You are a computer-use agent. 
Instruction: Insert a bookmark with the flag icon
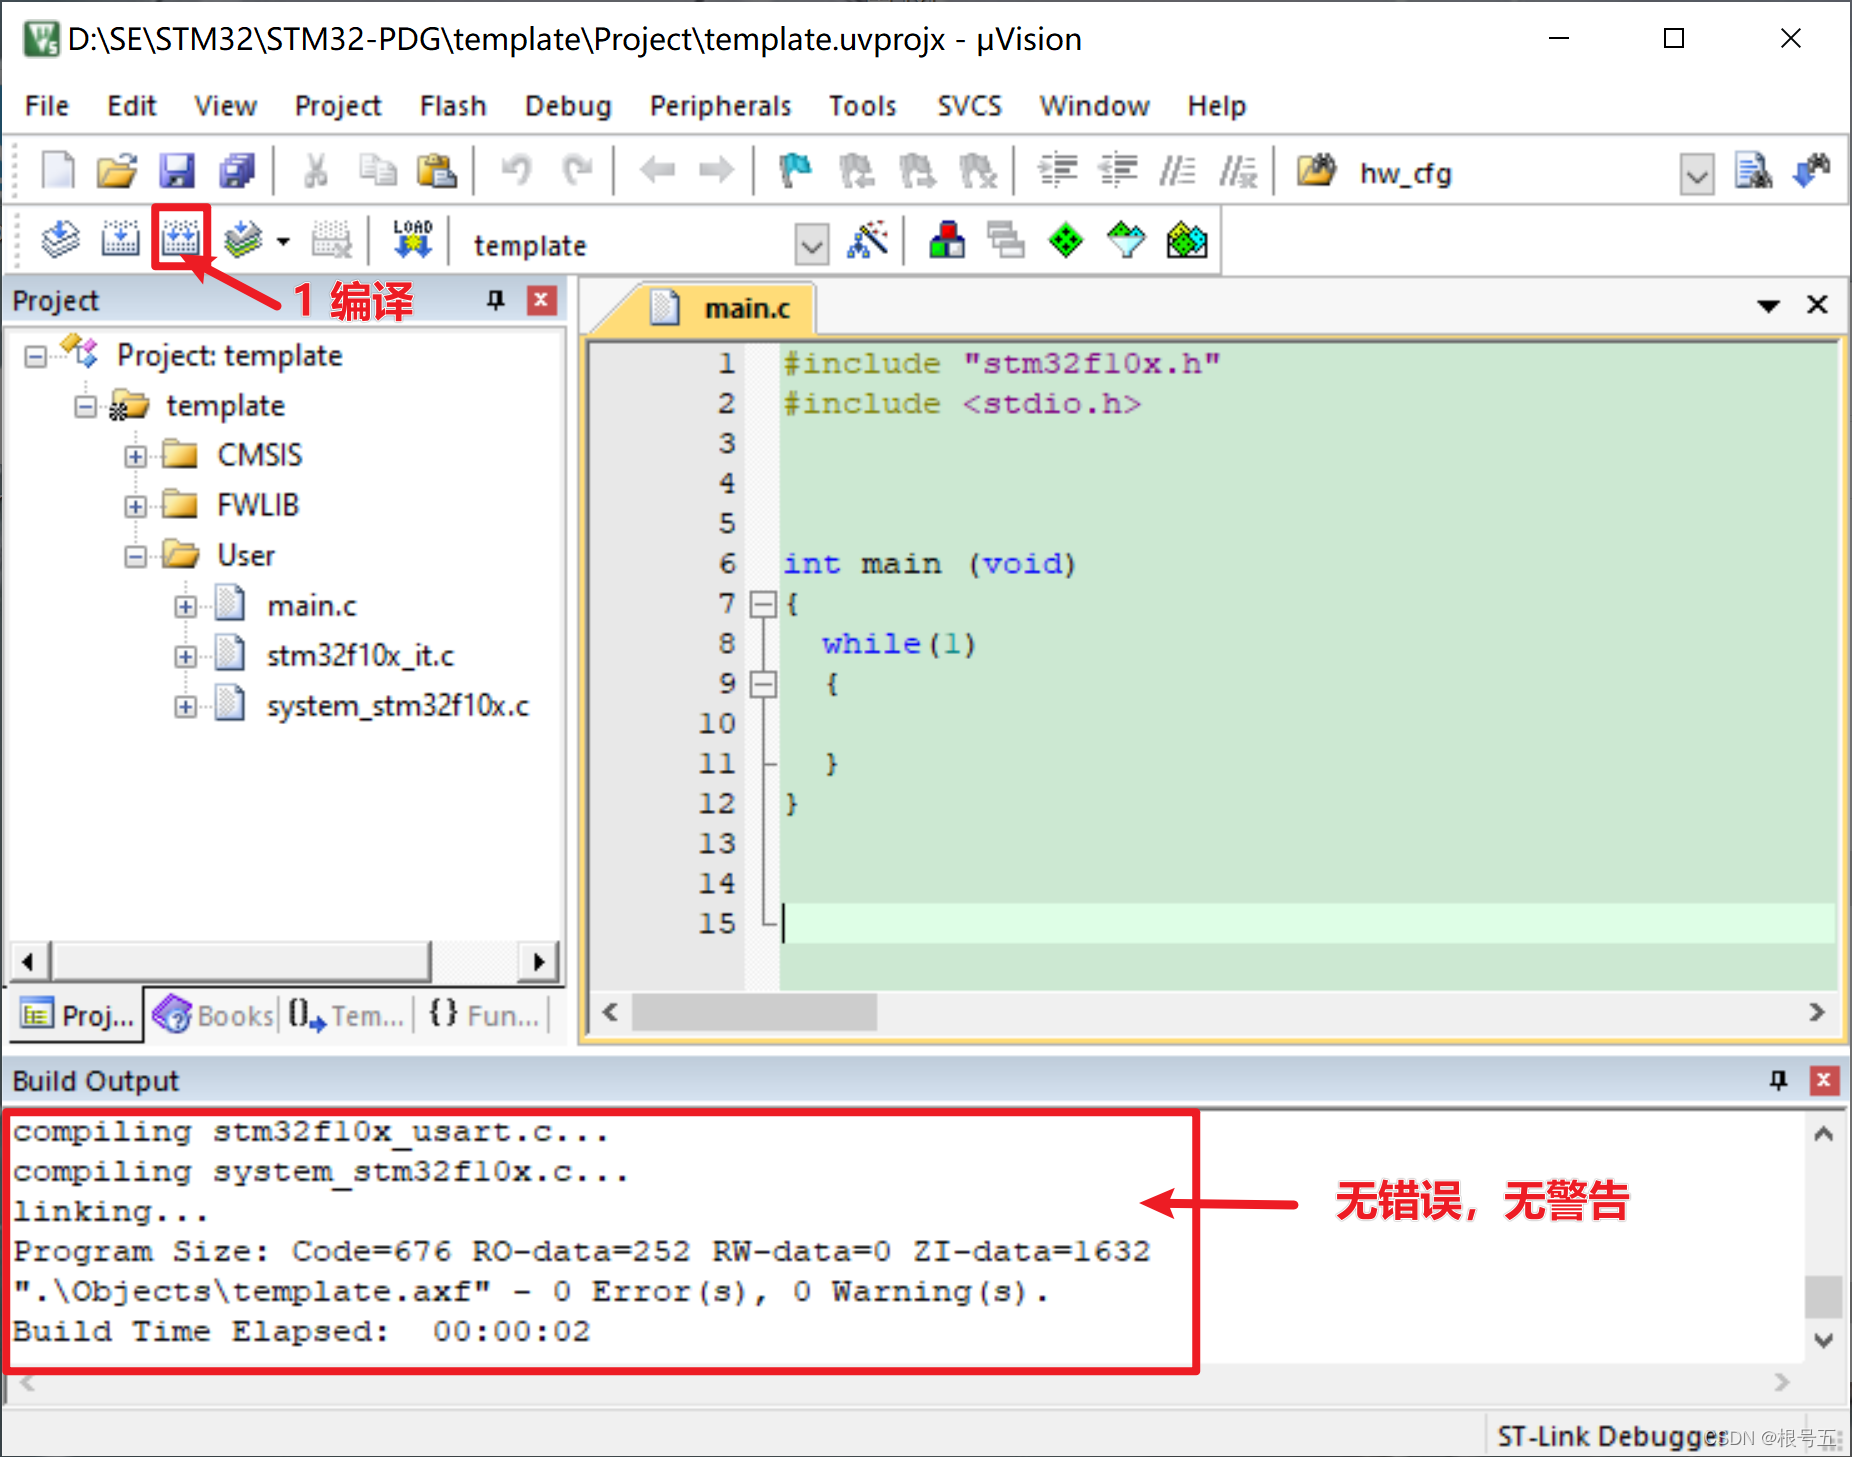796,171
